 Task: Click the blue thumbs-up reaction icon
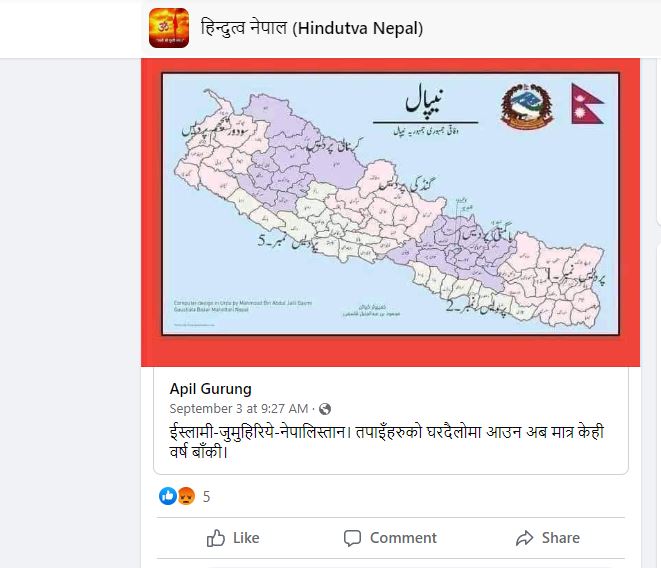tap(168, 496)
